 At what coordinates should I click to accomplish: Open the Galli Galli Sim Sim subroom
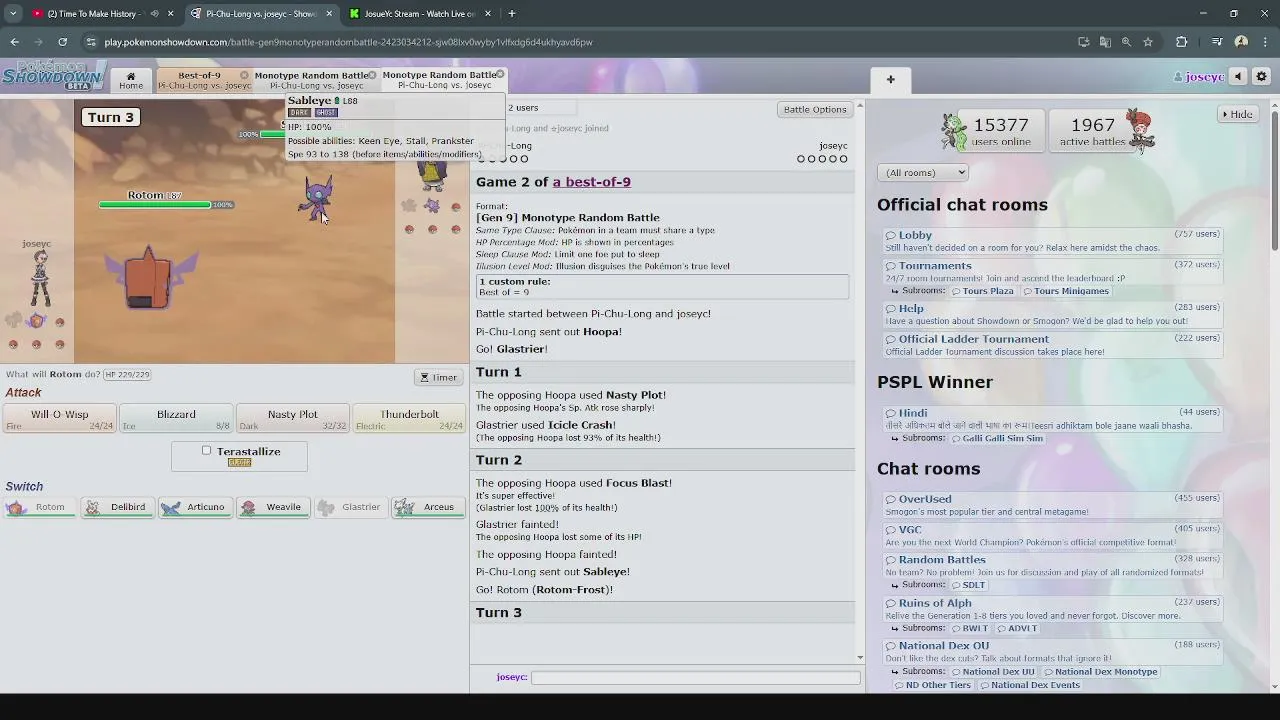point(996,438)
